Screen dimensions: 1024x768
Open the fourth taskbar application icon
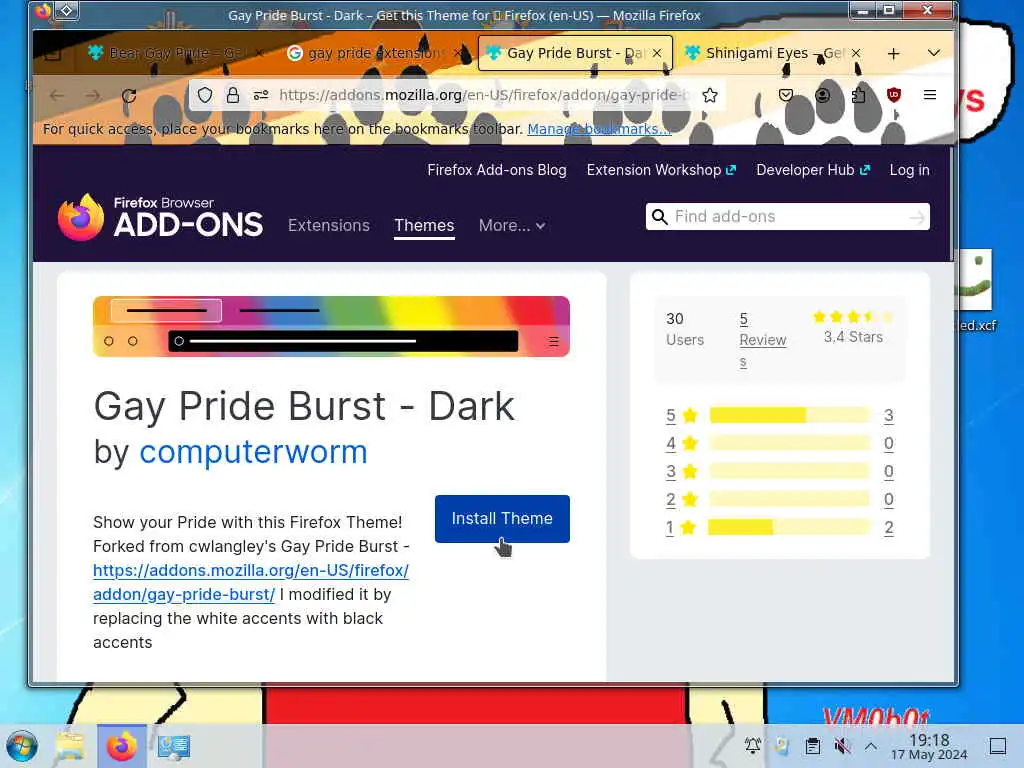(x=174, y=746)
